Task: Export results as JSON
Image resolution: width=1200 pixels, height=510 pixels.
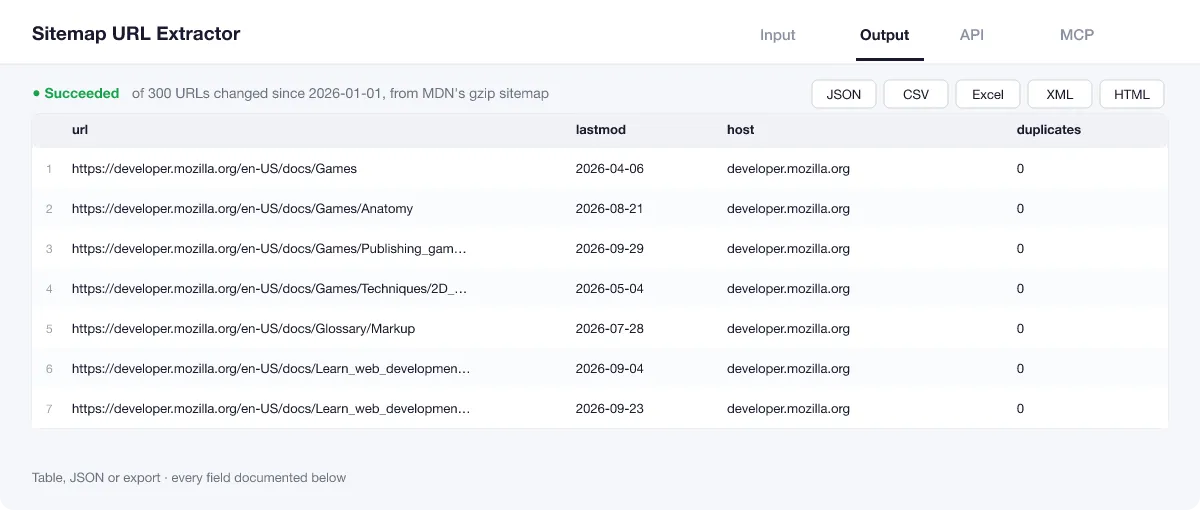Action: 844,94
